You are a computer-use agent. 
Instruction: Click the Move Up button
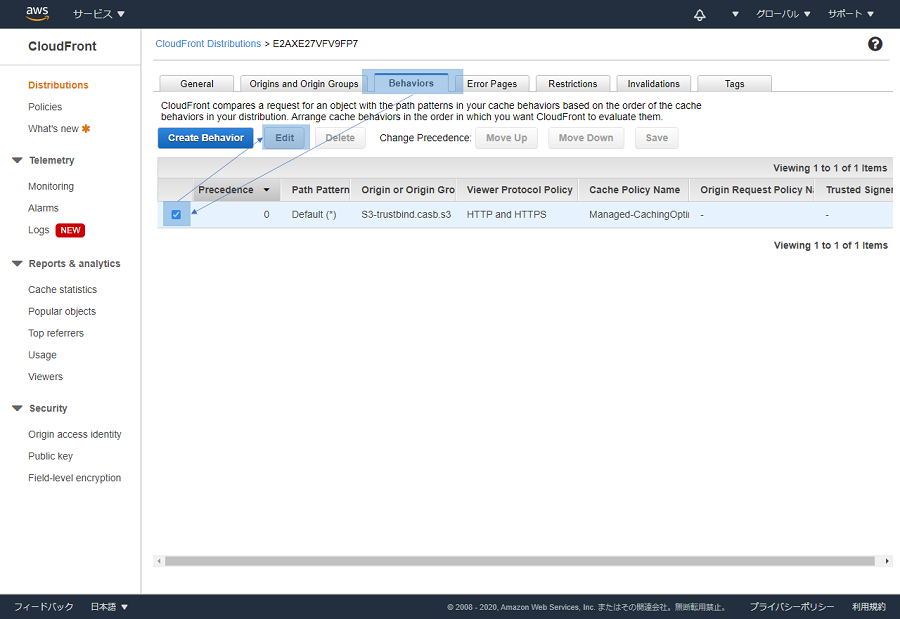[506, 138]
